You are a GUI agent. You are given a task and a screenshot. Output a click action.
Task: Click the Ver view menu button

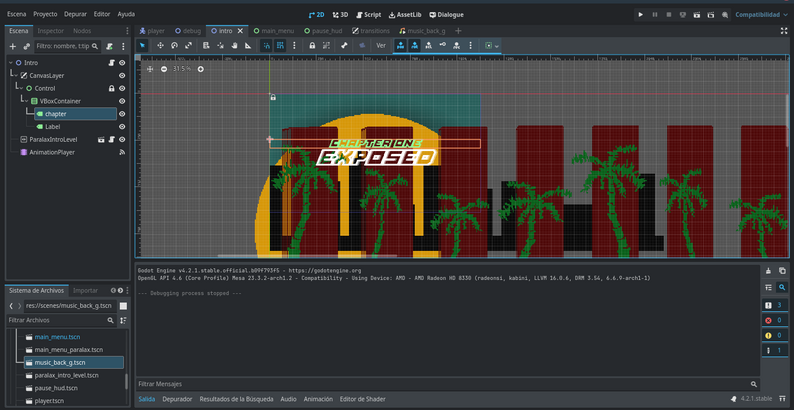pyautogui.click(x=380, y=45)
